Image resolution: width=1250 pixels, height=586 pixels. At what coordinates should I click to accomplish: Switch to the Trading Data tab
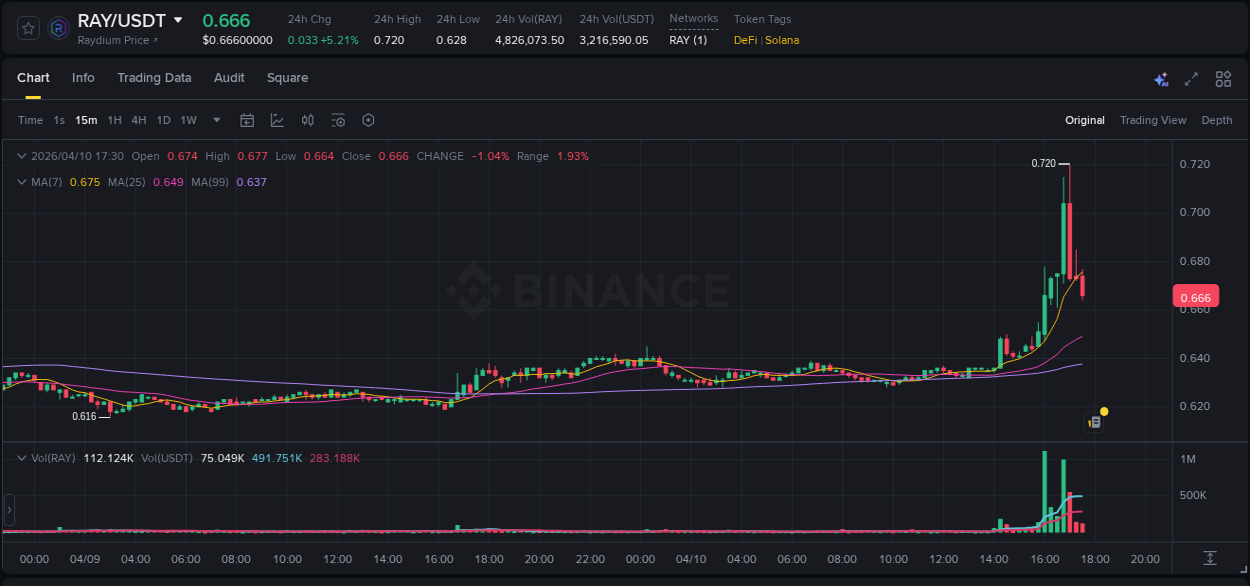tap(154, 78)
